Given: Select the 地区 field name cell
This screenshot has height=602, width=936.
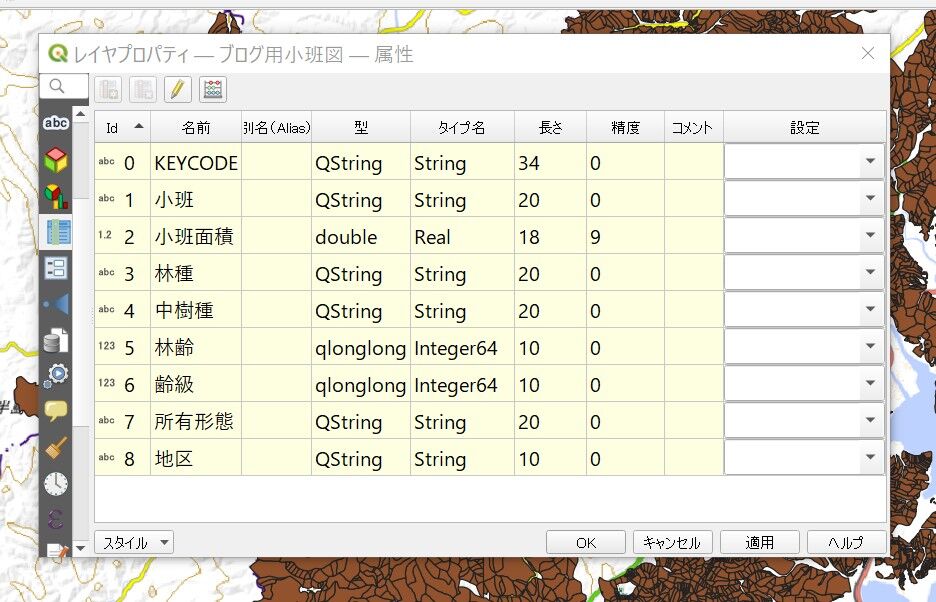Looking at the screenshot, I should click(x=196, y=459).
